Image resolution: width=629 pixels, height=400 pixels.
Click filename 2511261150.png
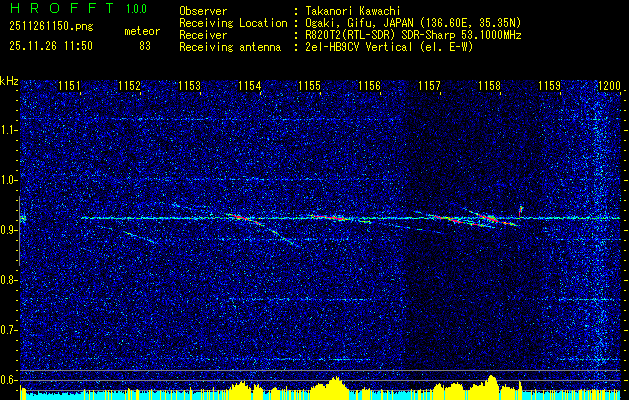pyautogui.click(x=51, y=27)
